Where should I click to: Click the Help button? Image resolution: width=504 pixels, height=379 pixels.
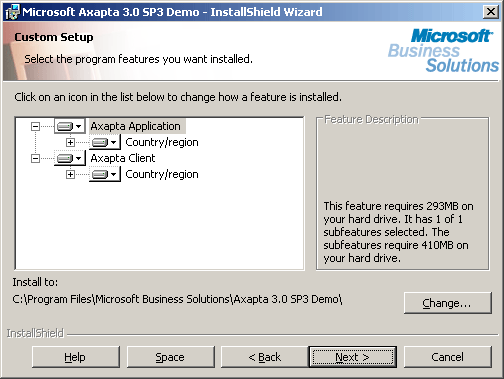click(76, 357)
